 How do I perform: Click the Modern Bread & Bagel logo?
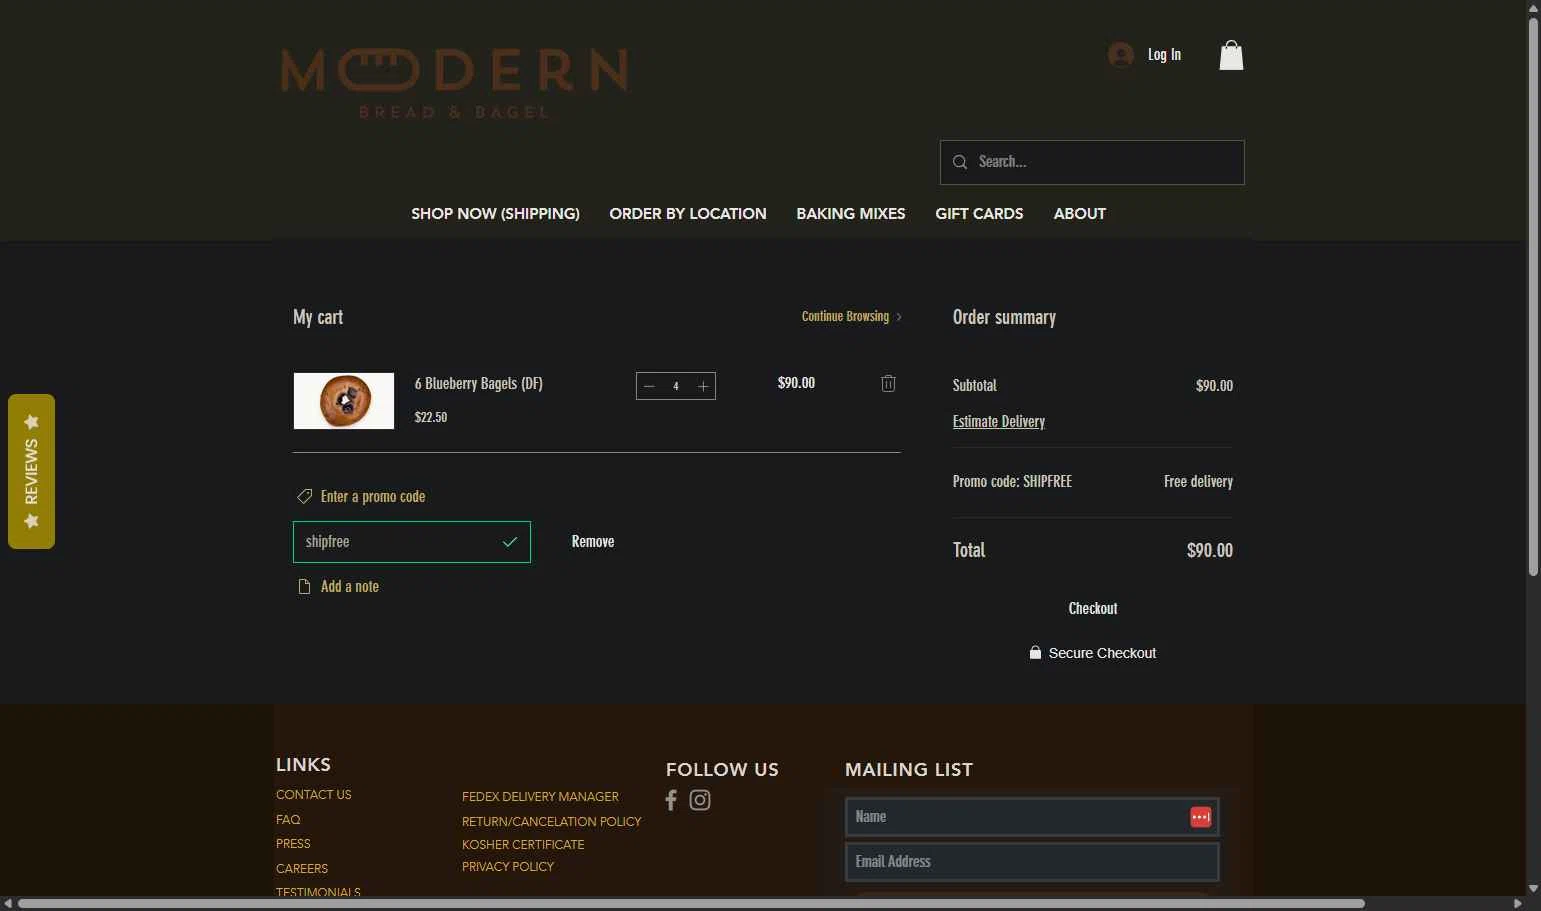pos(454,83)
